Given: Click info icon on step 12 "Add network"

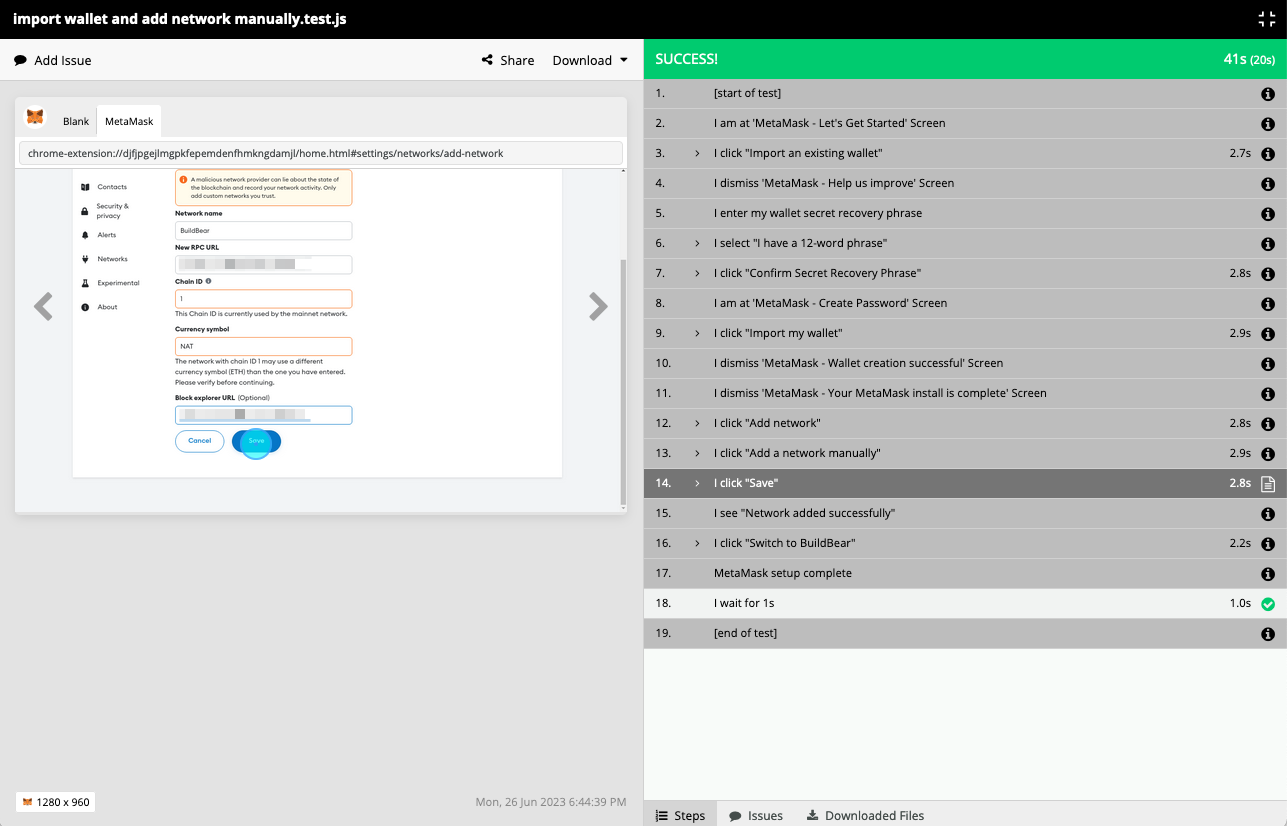Looking at the screenshot, I should (1267, 424).
